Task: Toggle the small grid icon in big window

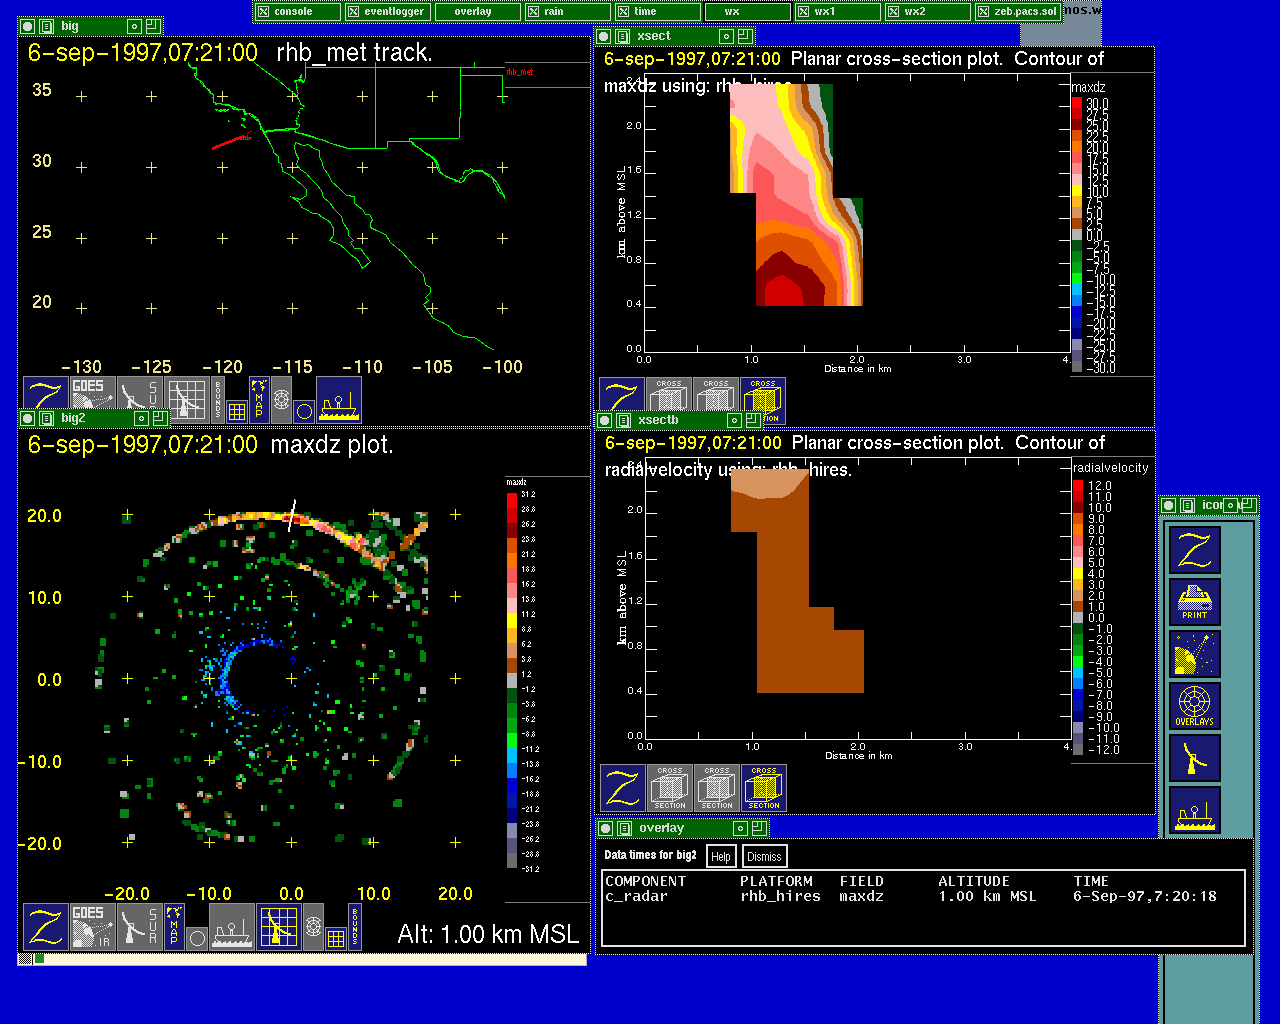Action: [237, 411]
